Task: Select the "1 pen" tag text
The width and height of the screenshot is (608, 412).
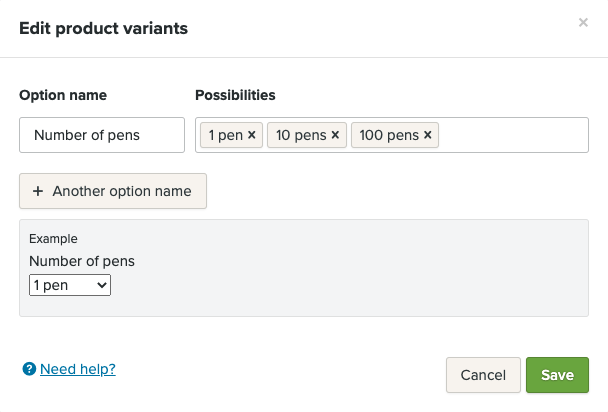Action: (225, 135)
